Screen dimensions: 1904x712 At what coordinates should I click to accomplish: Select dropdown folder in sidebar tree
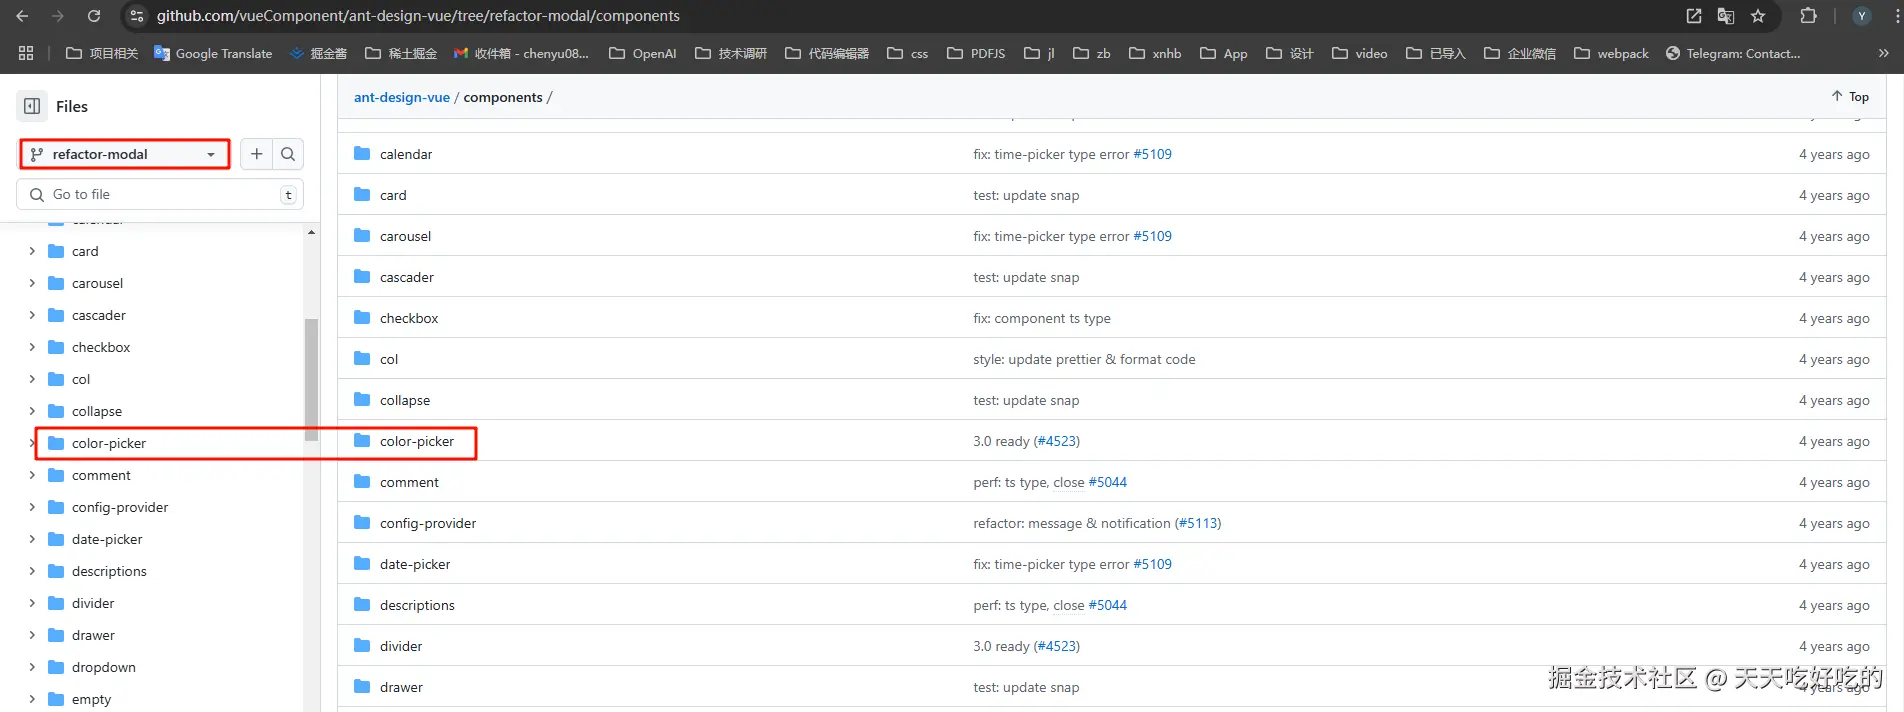pos(104,667)
